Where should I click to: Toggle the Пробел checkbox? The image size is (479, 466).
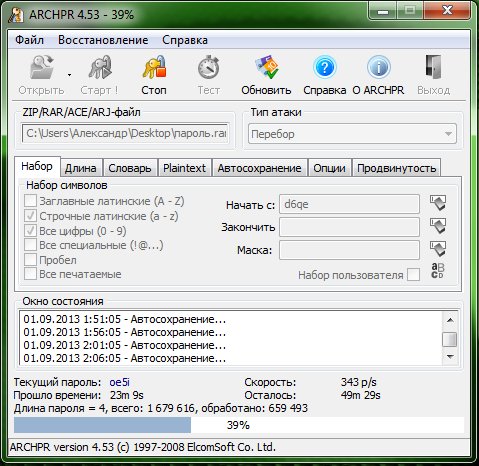[30, 259]
